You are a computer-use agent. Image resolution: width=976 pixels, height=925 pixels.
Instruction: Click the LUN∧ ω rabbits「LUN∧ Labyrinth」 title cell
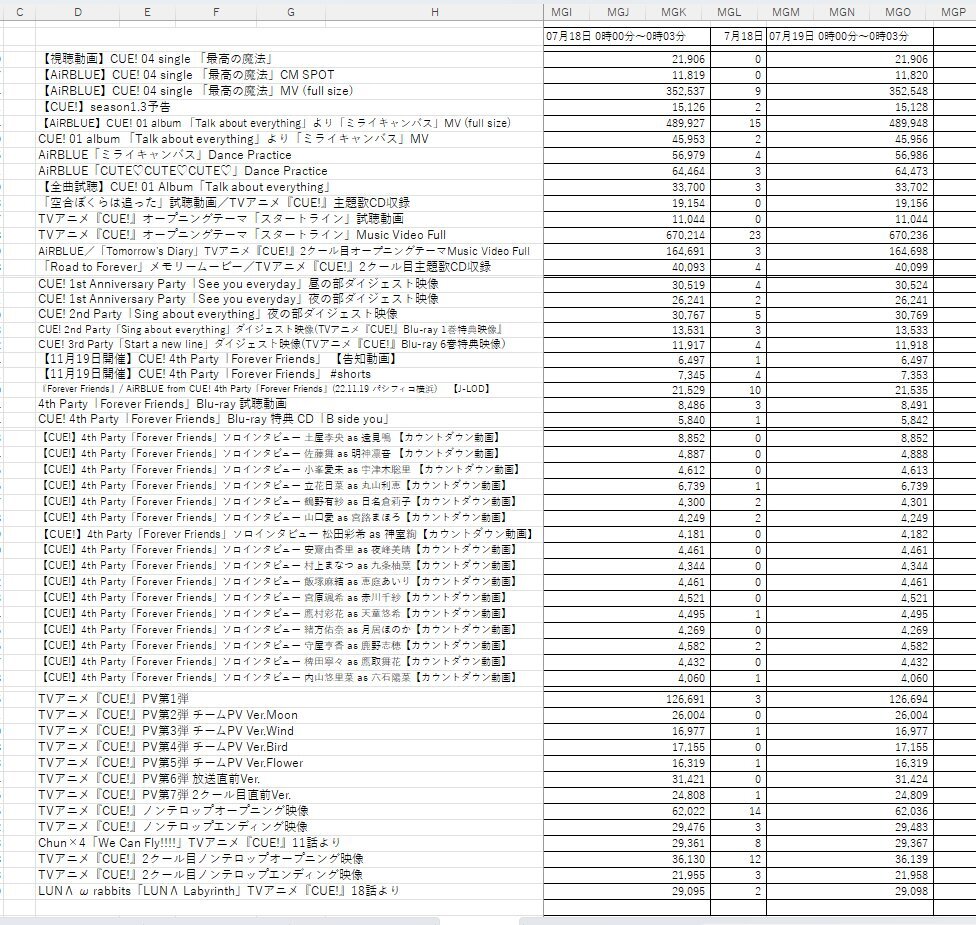point(218,891)
